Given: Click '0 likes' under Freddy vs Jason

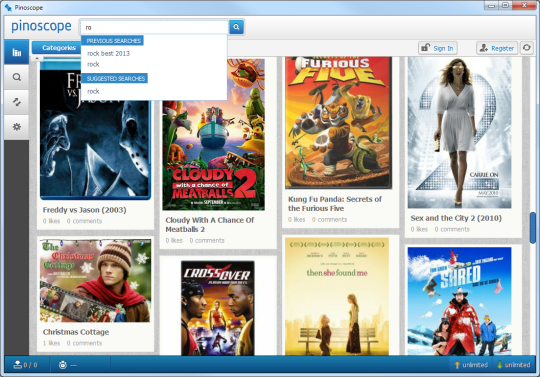Looking at the screenshot, I should pyautogui.click(x=51, y=221).
